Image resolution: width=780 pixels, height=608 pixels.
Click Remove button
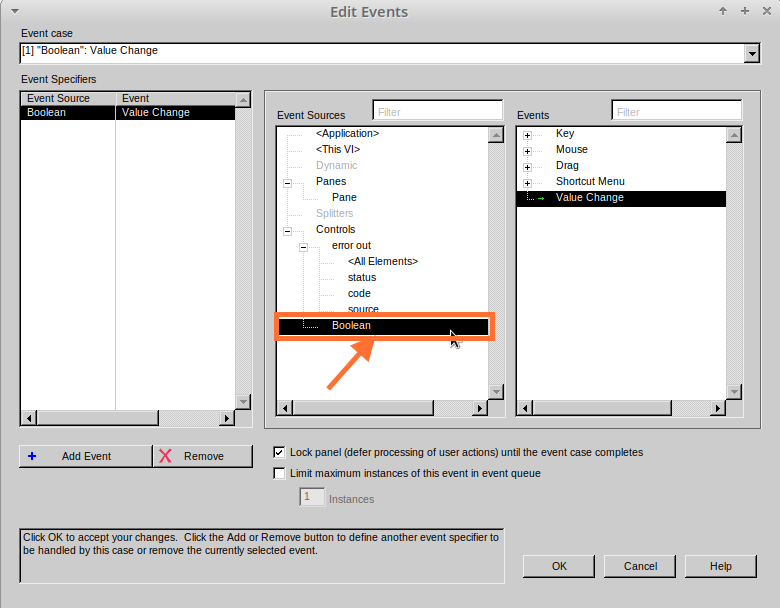click(x=203, y=456)
